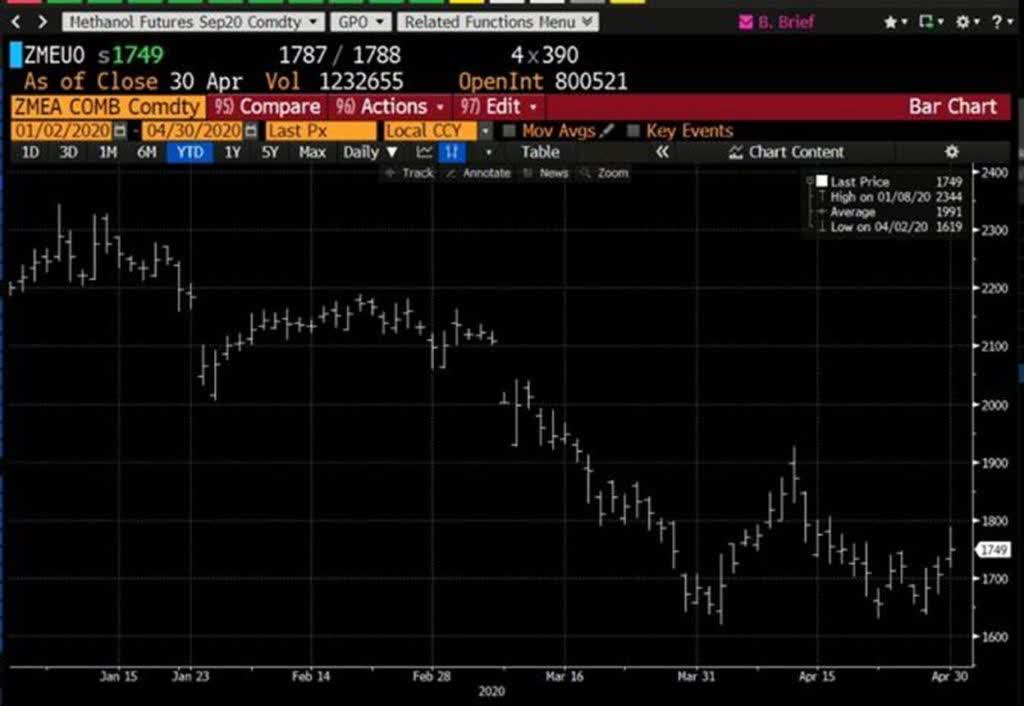Select the bar chart style icon
Screen dimensions: 1024x706
(452, 152)
